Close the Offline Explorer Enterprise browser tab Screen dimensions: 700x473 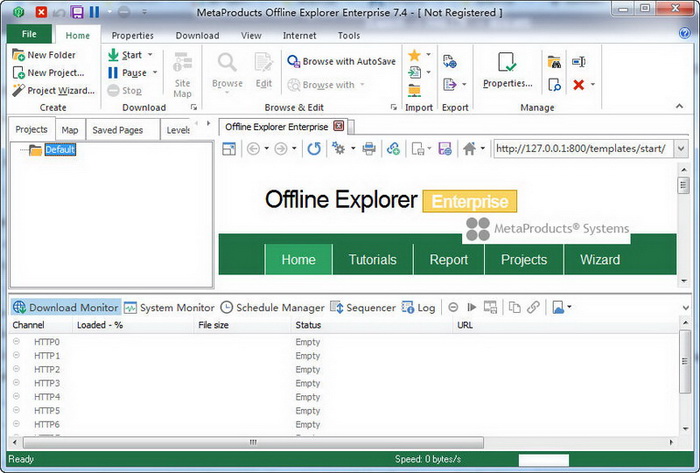pyautogui.click(x=339, y=126)
